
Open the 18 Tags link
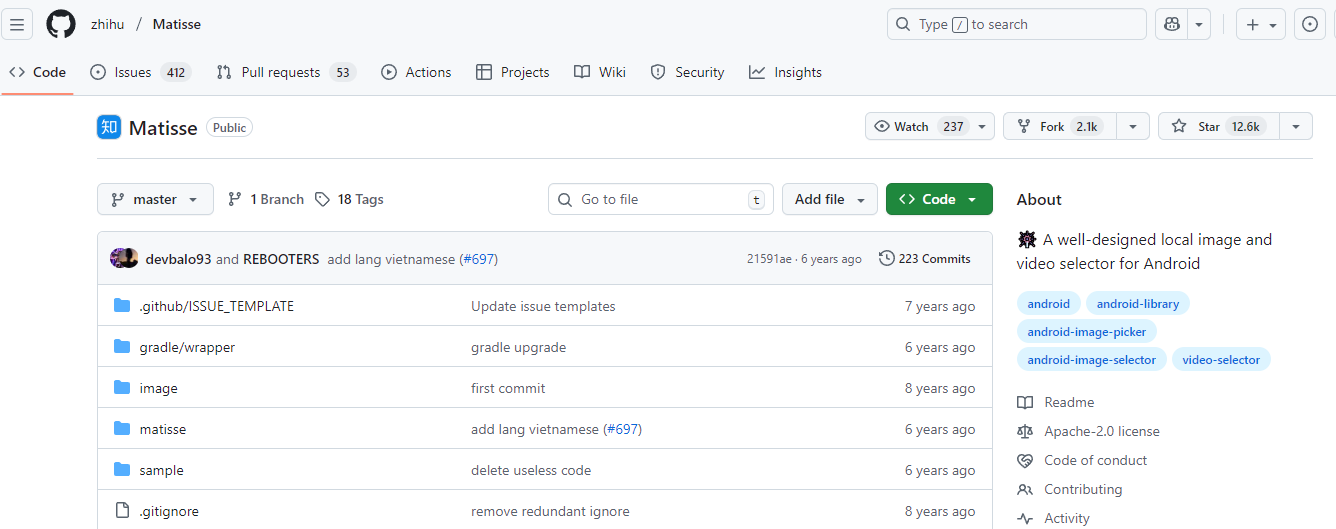349,199
